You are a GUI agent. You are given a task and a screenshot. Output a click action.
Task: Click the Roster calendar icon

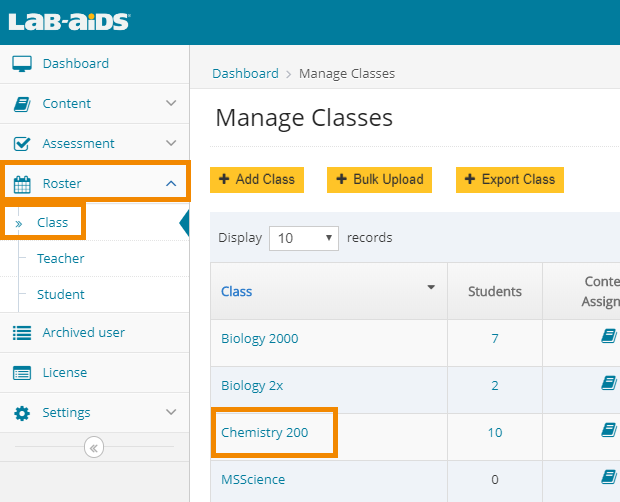pos(22,184)
